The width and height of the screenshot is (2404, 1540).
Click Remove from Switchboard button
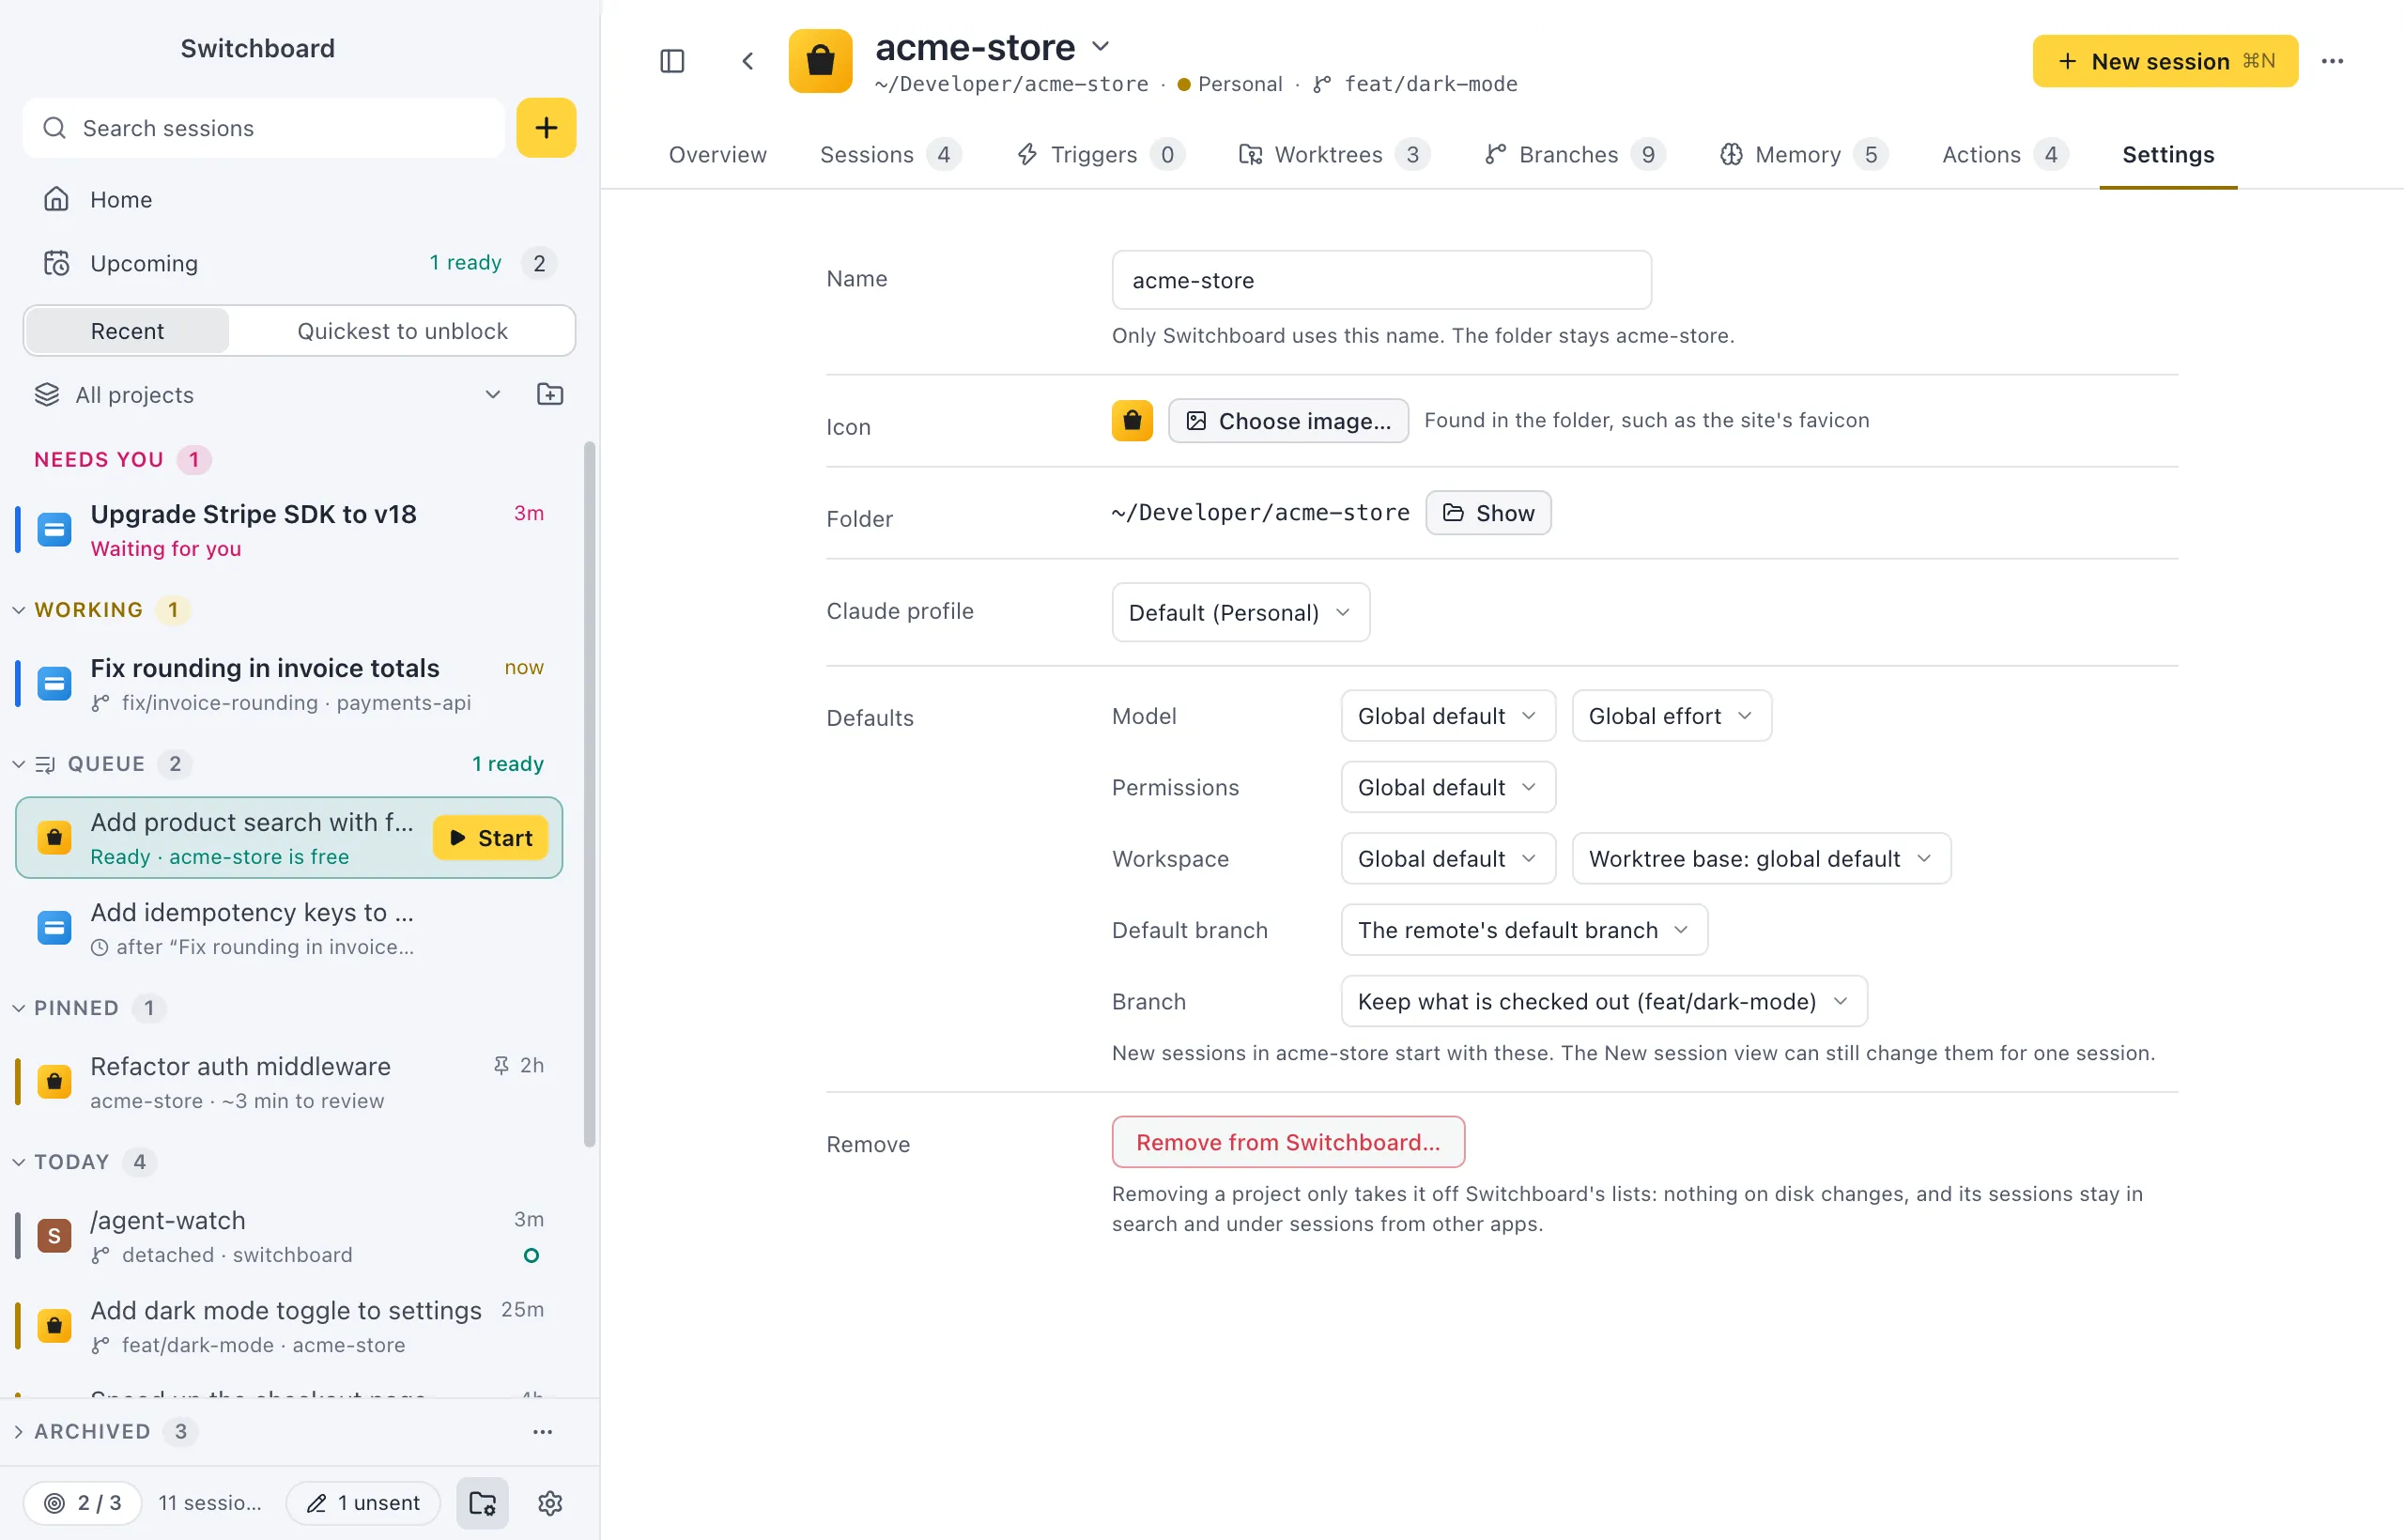click(1288, 1142)
